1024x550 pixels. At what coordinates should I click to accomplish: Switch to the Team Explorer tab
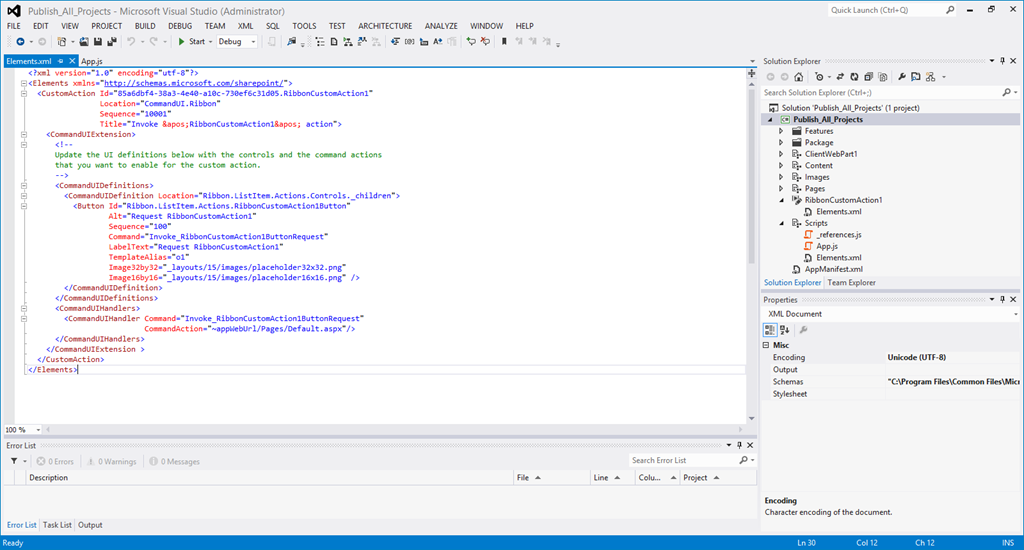(x=852, y=283)
